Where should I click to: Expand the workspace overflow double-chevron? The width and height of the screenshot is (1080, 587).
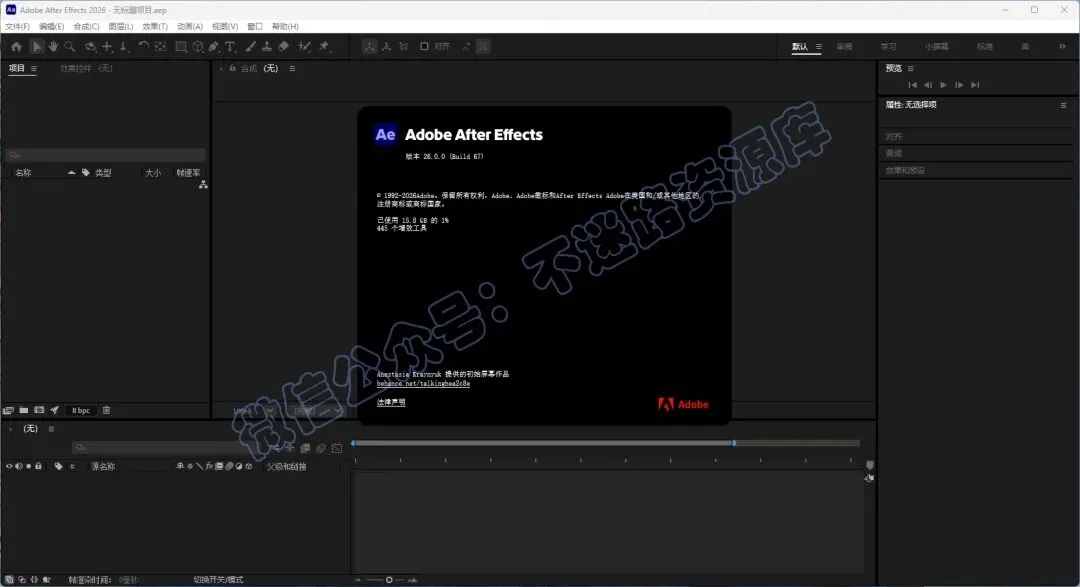1062,46
